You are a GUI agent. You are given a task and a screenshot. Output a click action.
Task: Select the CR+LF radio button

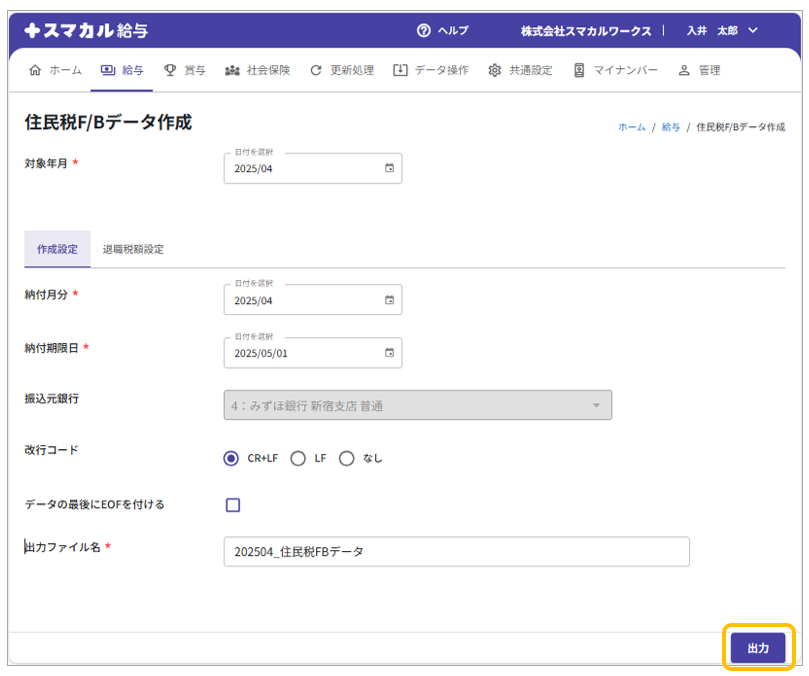[x=232, y=458]
